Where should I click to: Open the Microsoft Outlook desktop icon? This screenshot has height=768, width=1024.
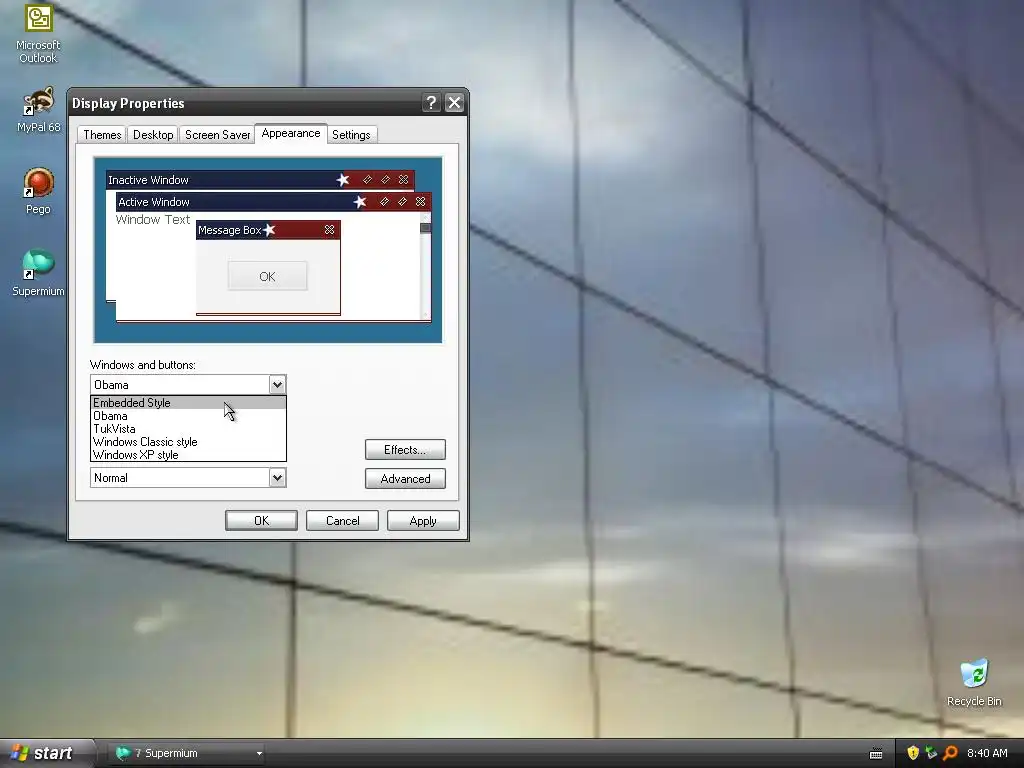[x=38, y=33]
